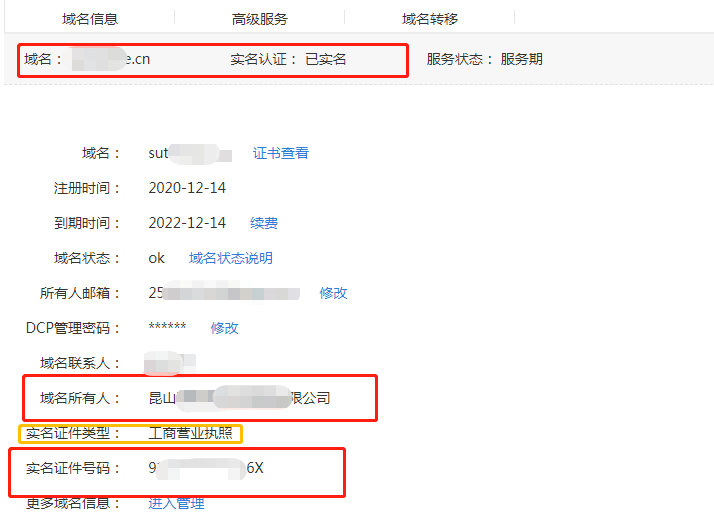Image resolution: width=714 pixels, height=526 pixels.
Task: Click the masked 所有人邮箱 email address
Action: click(224, 293)
